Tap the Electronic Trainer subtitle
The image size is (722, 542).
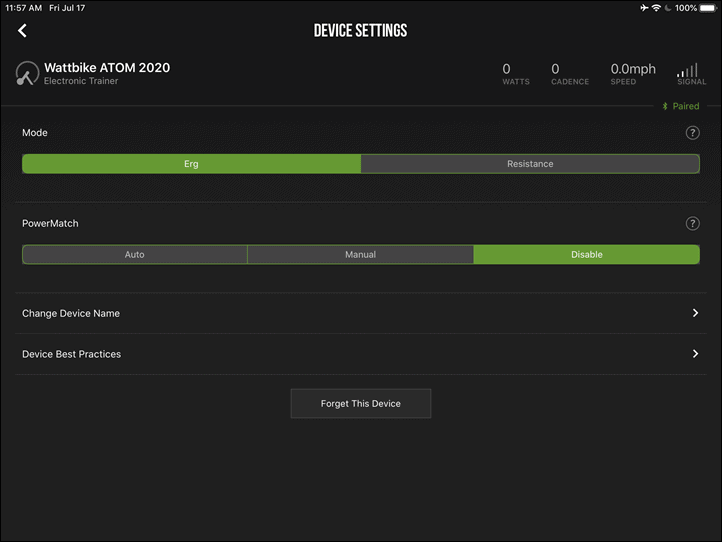(81, 81)
